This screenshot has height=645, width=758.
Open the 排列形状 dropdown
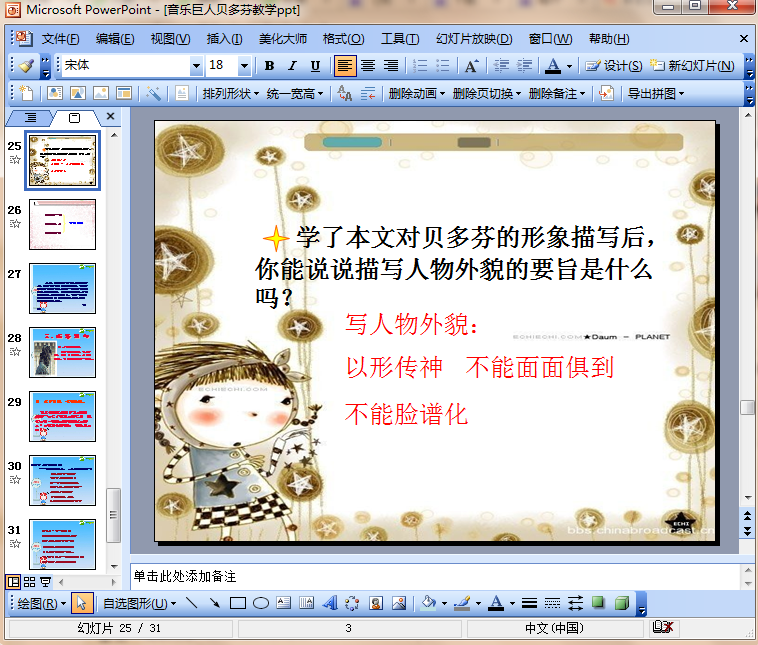click(x=231, y=93)
